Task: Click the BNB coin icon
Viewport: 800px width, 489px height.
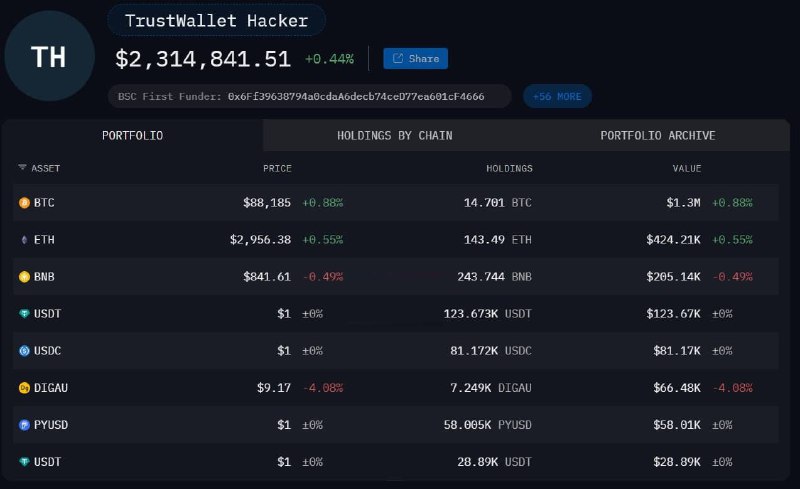Action: tap(24, 277)
